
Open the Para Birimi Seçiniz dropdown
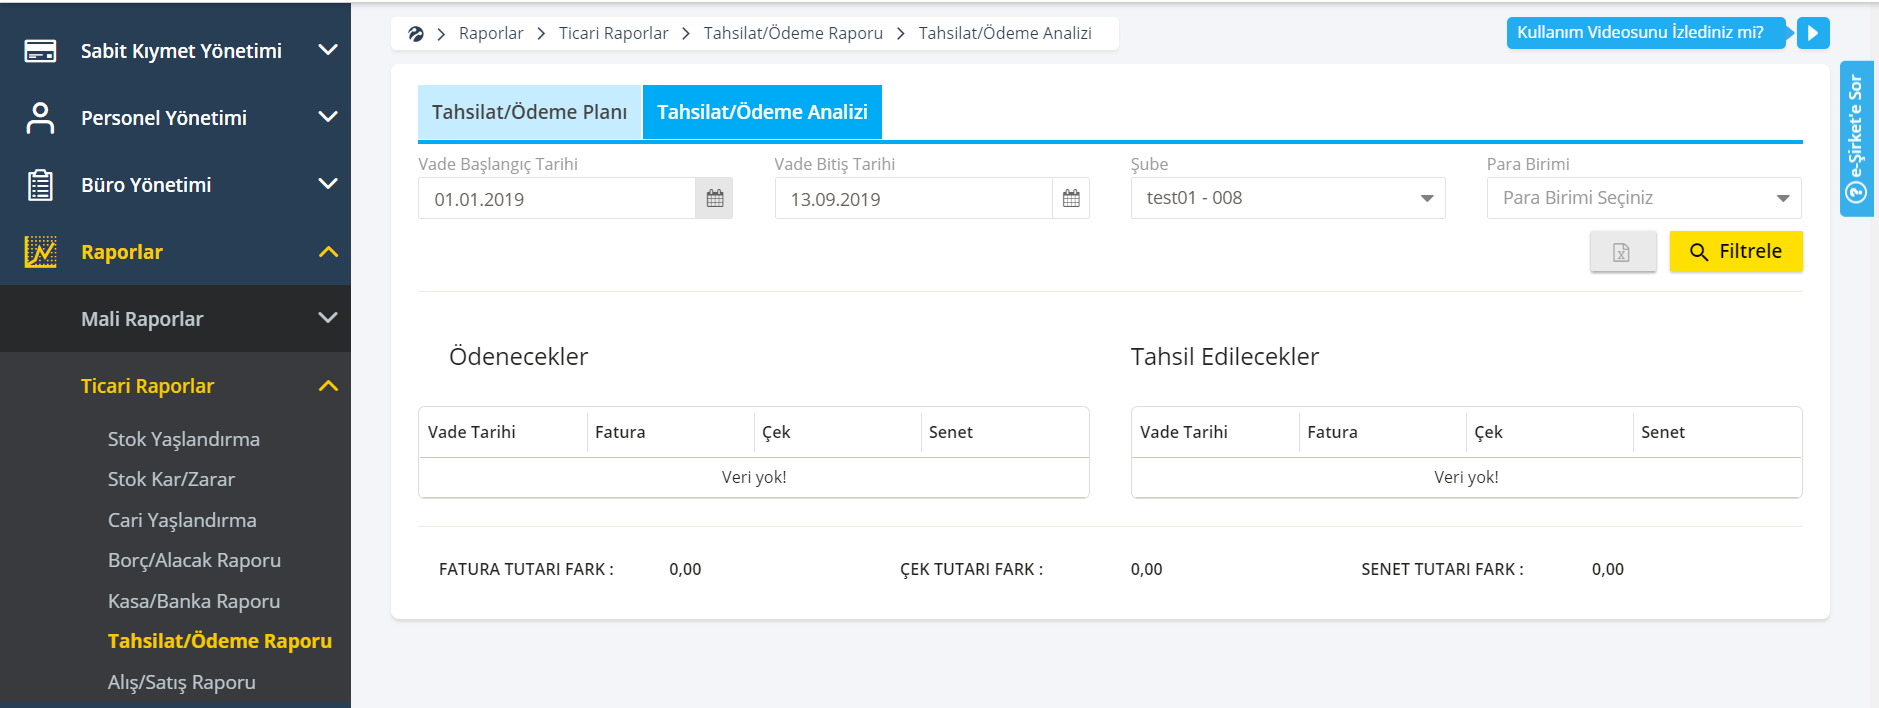coord(1644,198)
